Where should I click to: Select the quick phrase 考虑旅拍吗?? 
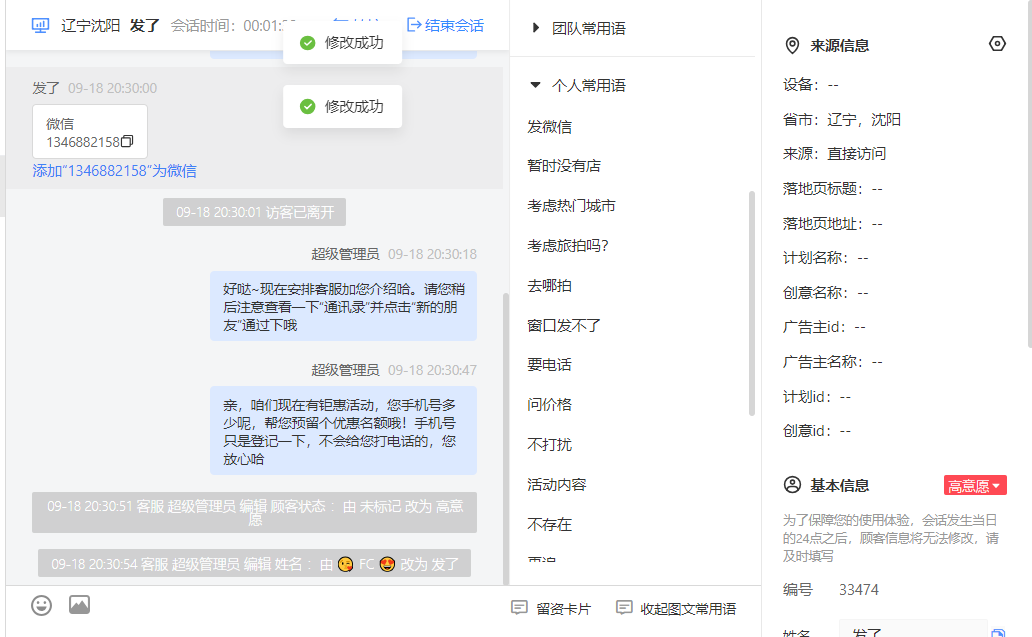click(568, 246)
